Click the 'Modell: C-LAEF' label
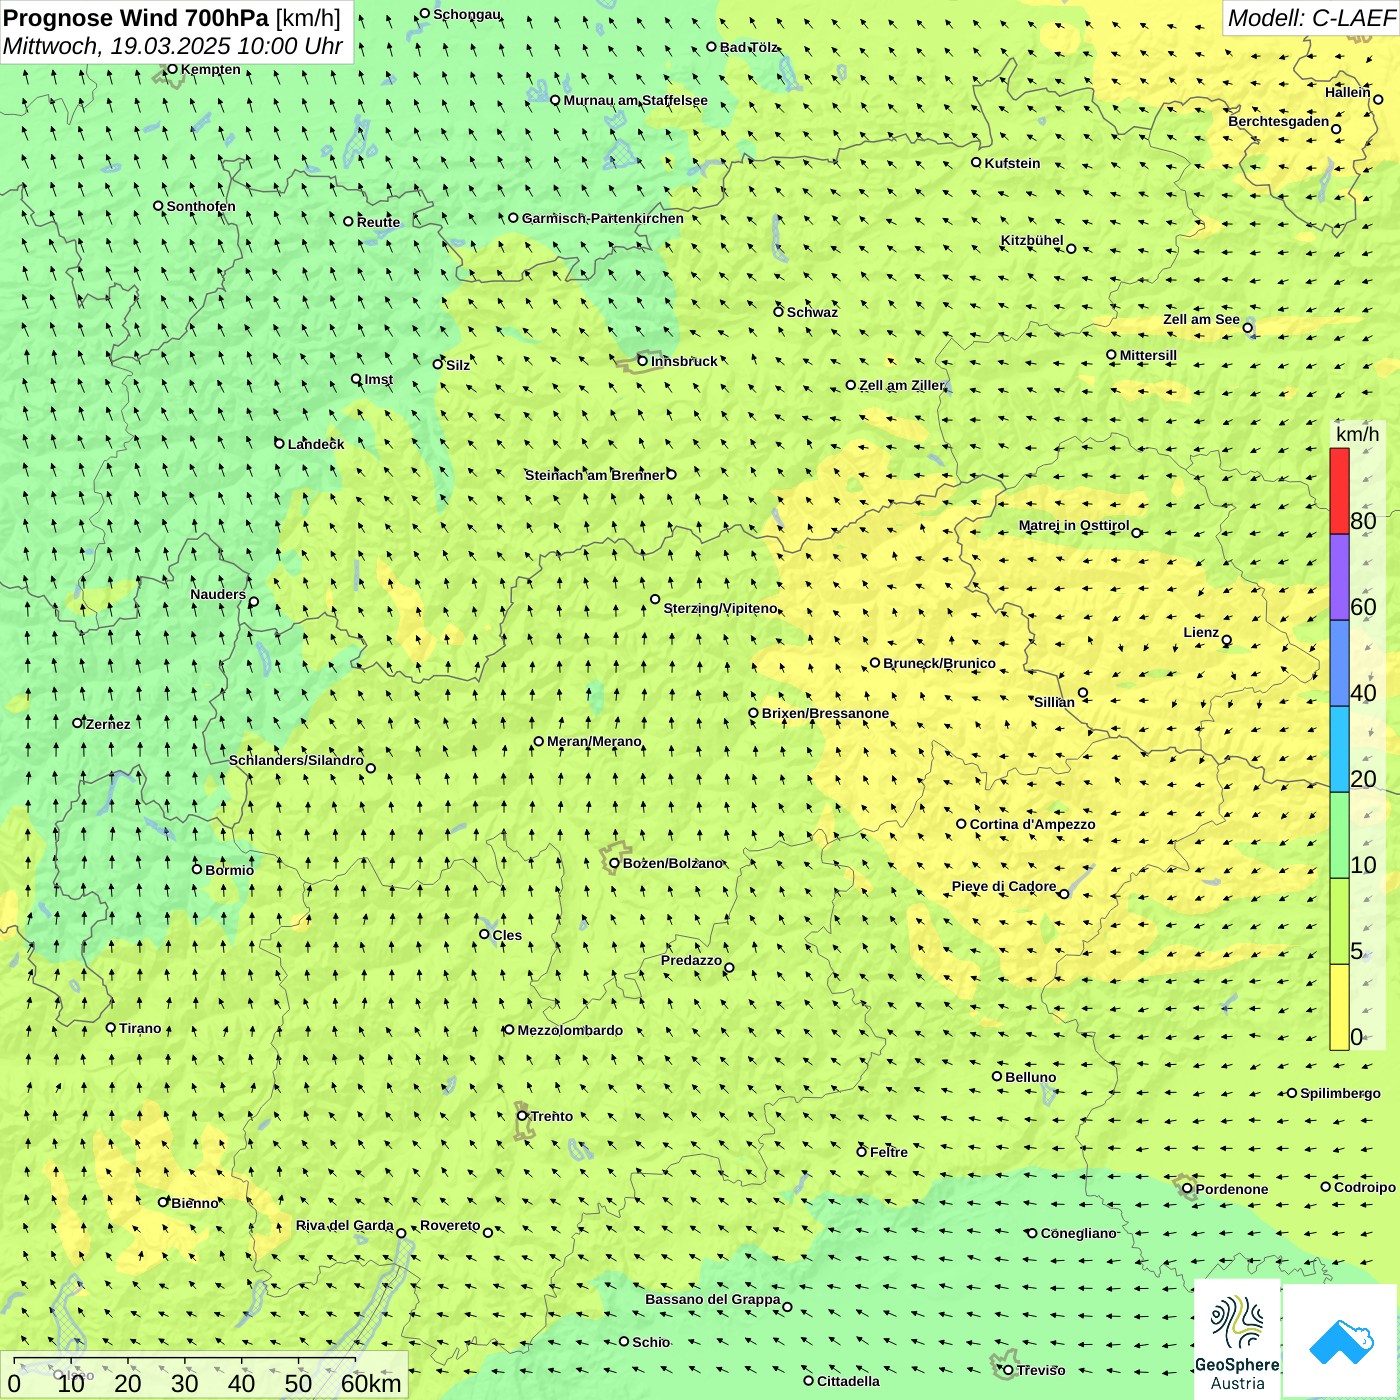1400x1400 pixels. point(1311,18)
